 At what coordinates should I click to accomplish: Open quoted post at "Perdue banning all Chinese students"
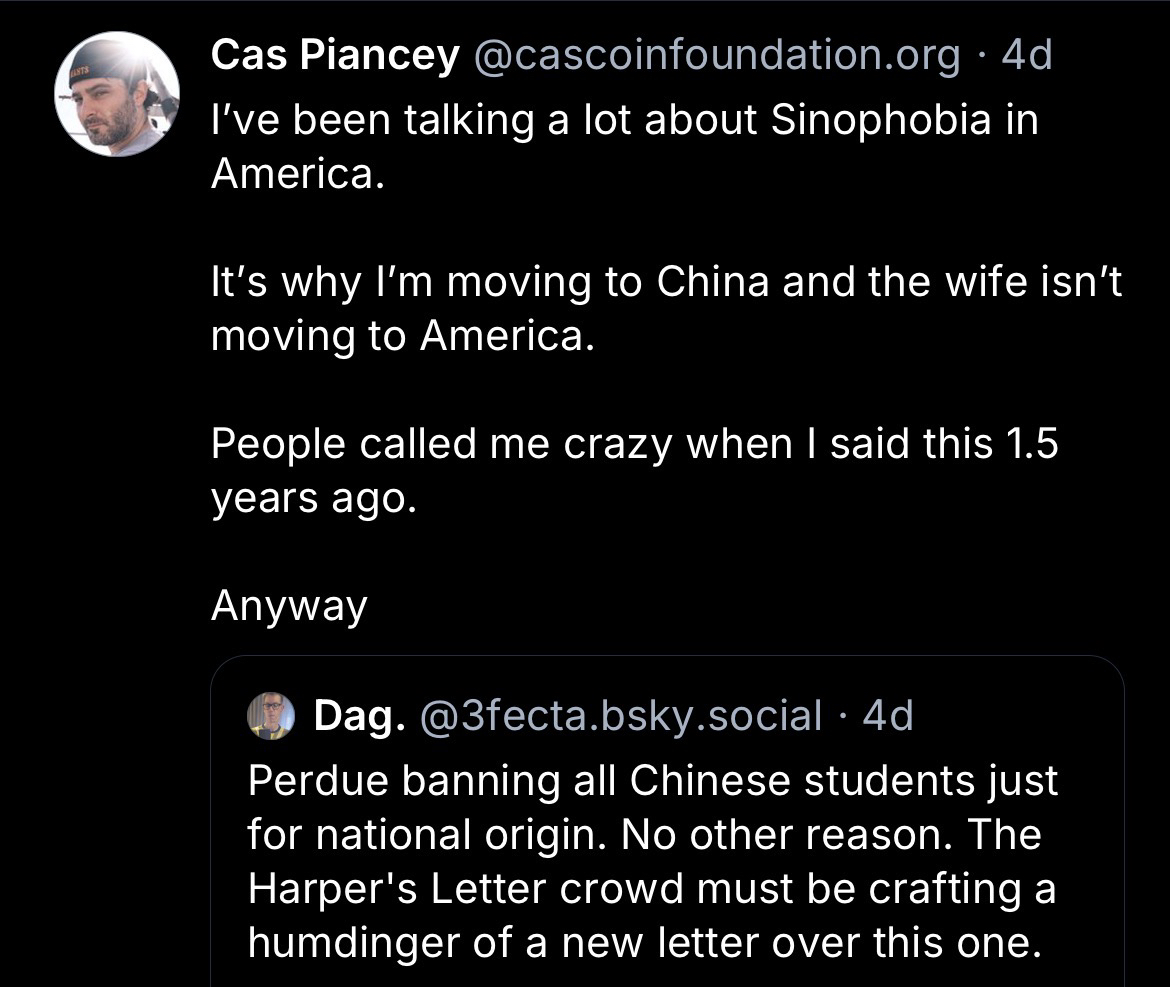click(652, 781)
